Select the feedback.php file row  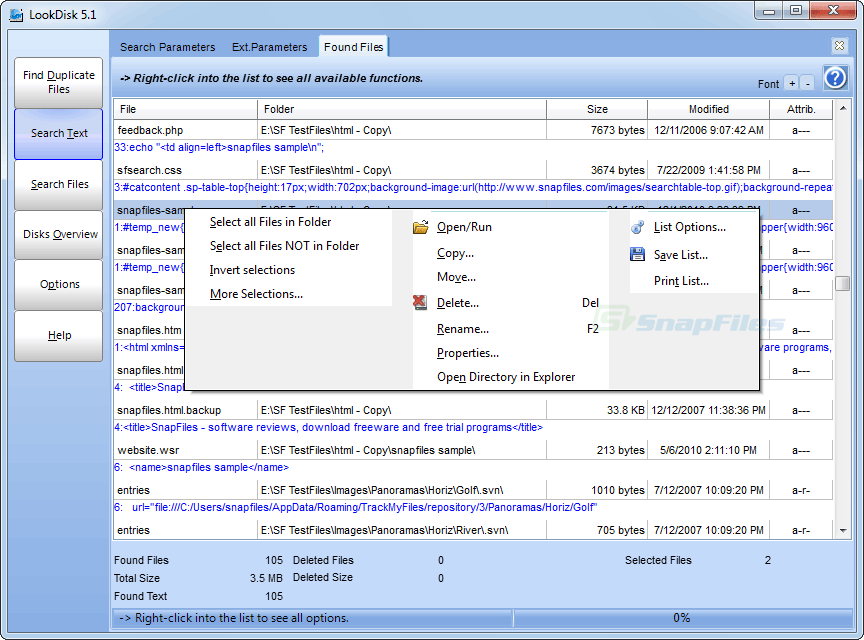[474, 130]
